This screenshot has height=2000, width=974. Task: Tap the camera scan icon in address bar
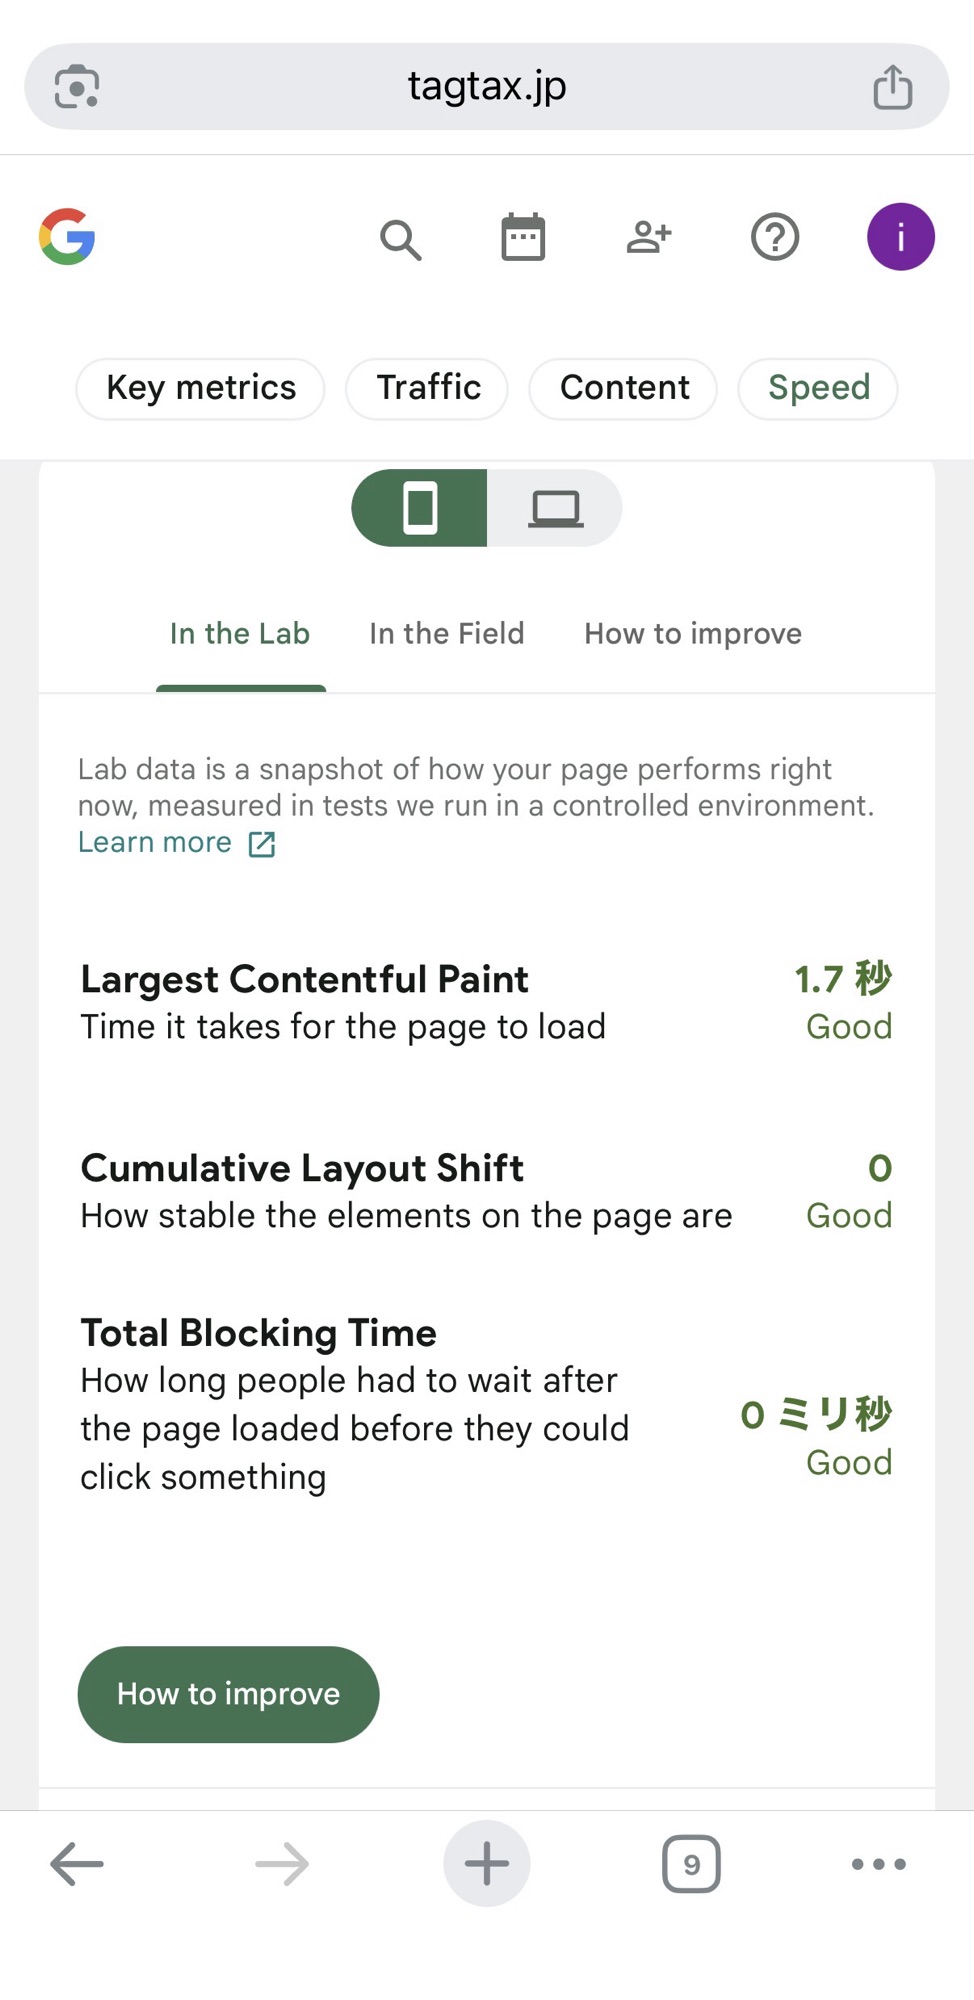pyautogui.click(x=77, y=87)
